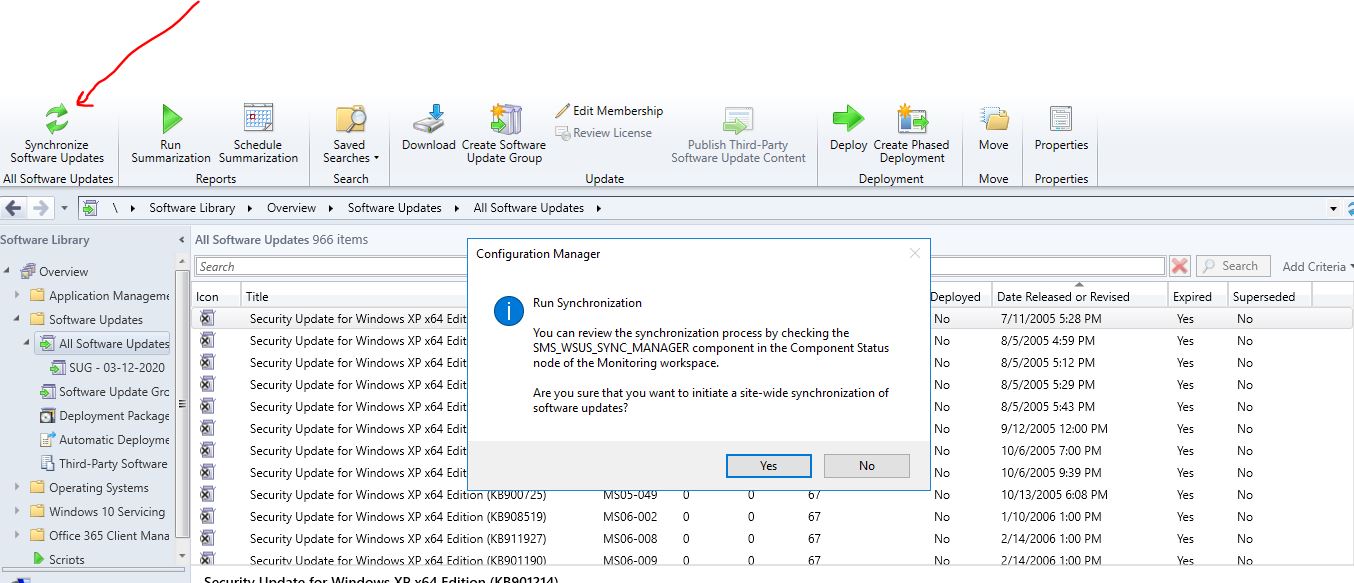Create a Software Update Group
Image resolution: width=1354 pixels, height=583 pixels.
[505, 131]
